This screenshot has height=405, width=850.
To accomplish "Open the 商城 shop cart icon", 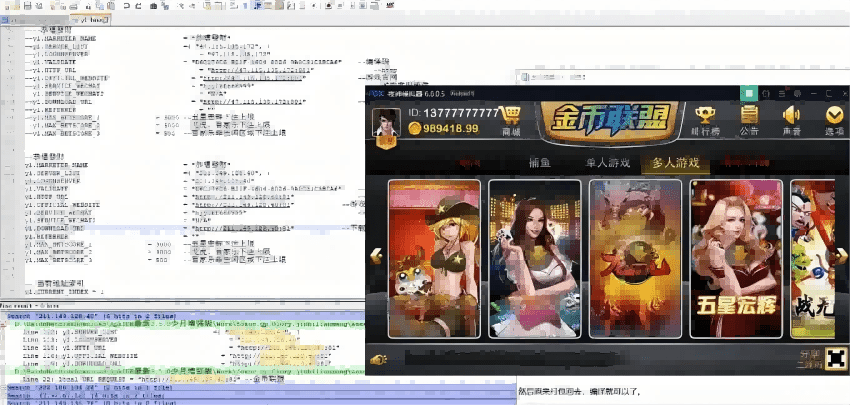I will 511,118.
